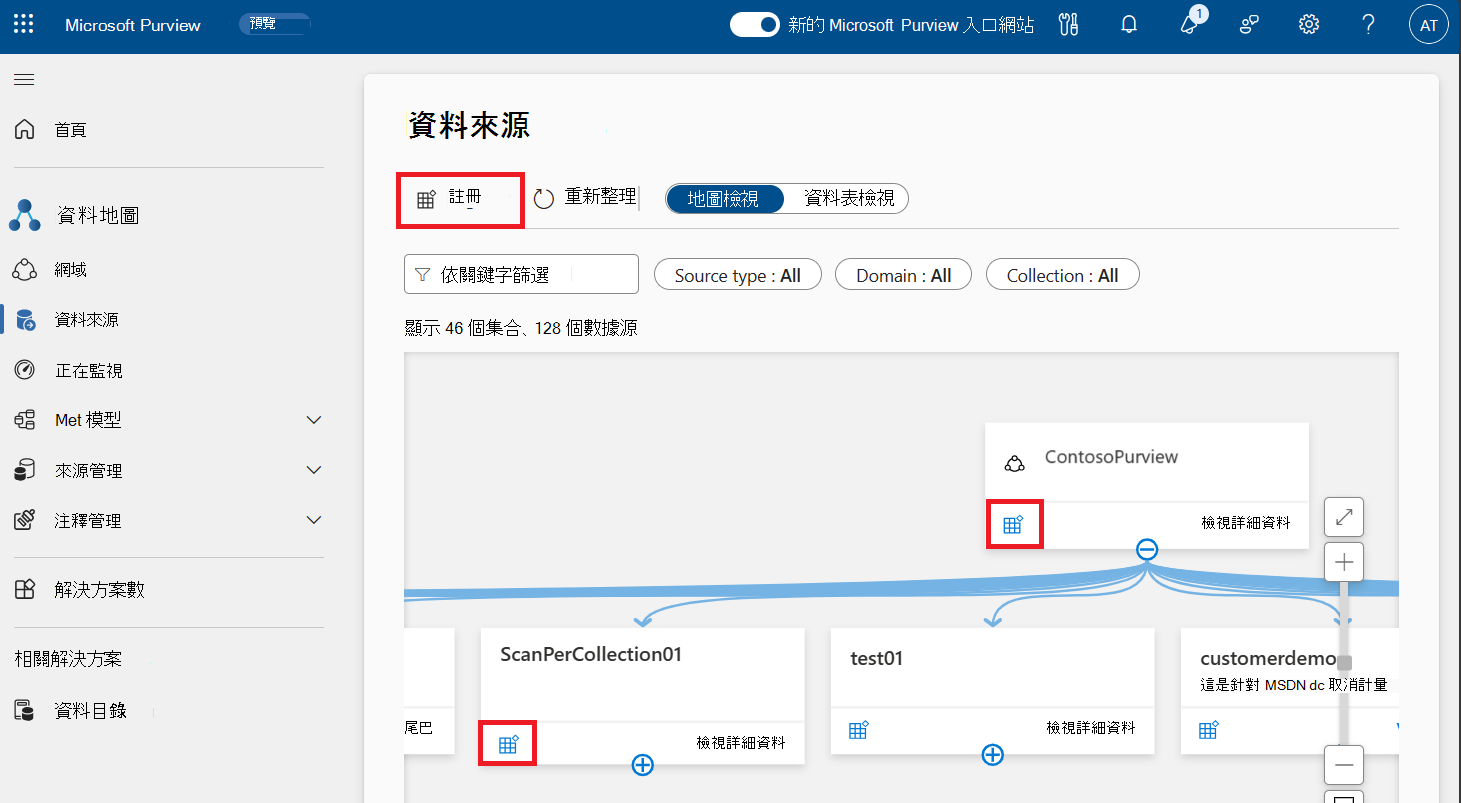Click the 資料目錄 catalog icon in sidebar

pyautogui.click(x=25, y=711)
